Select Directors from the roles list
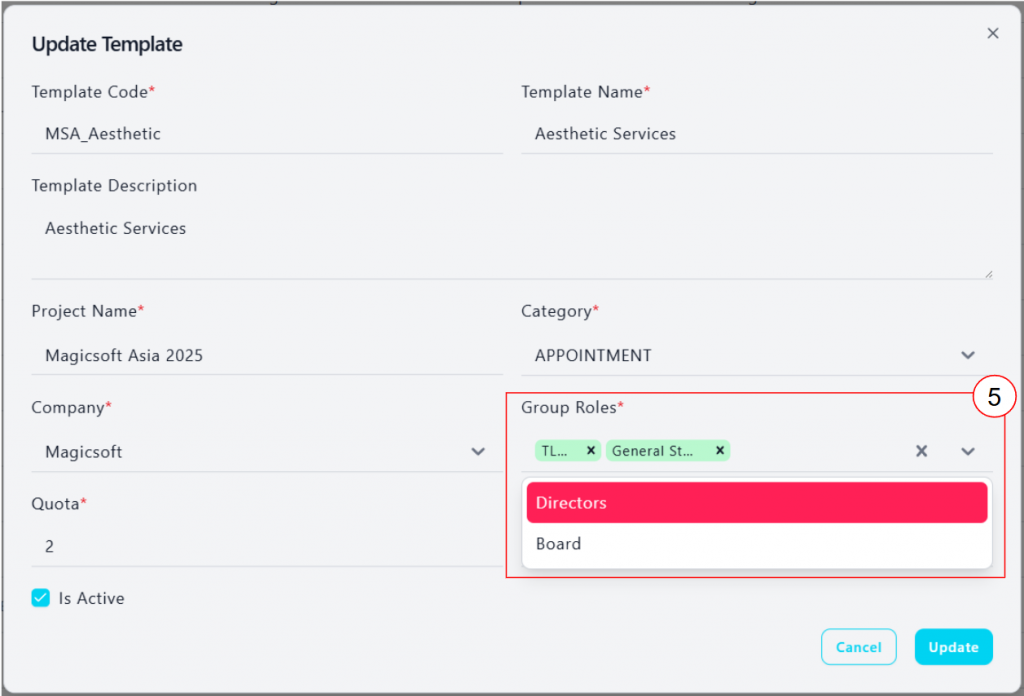 click(756, 503)
